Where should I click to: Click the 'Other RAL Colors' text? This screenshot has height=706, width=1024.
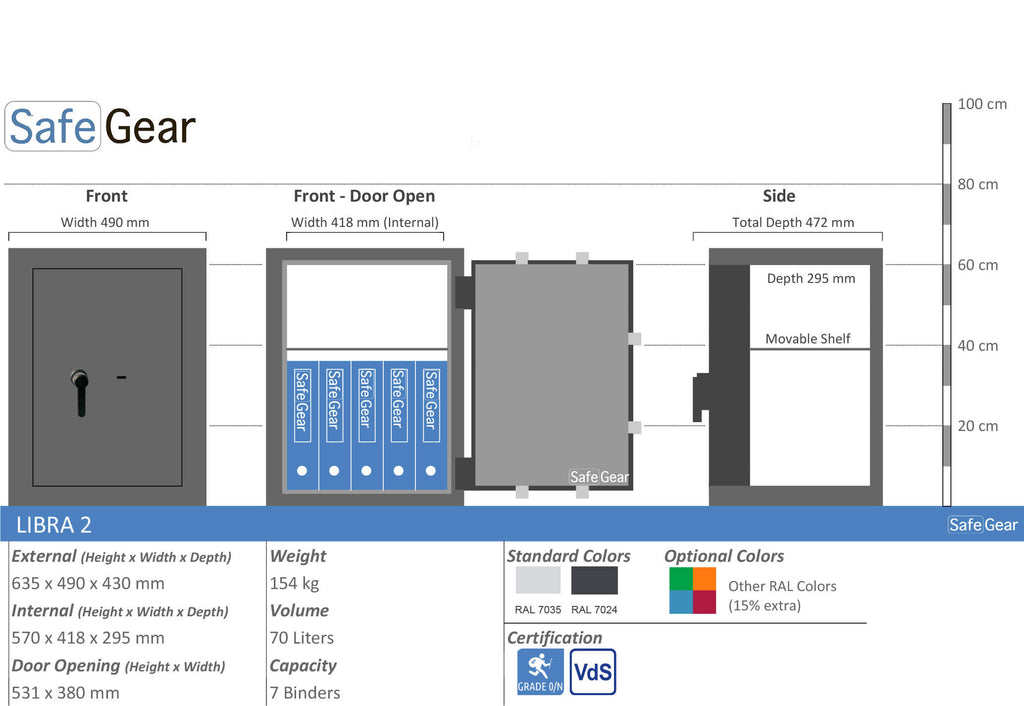(782, 586)
